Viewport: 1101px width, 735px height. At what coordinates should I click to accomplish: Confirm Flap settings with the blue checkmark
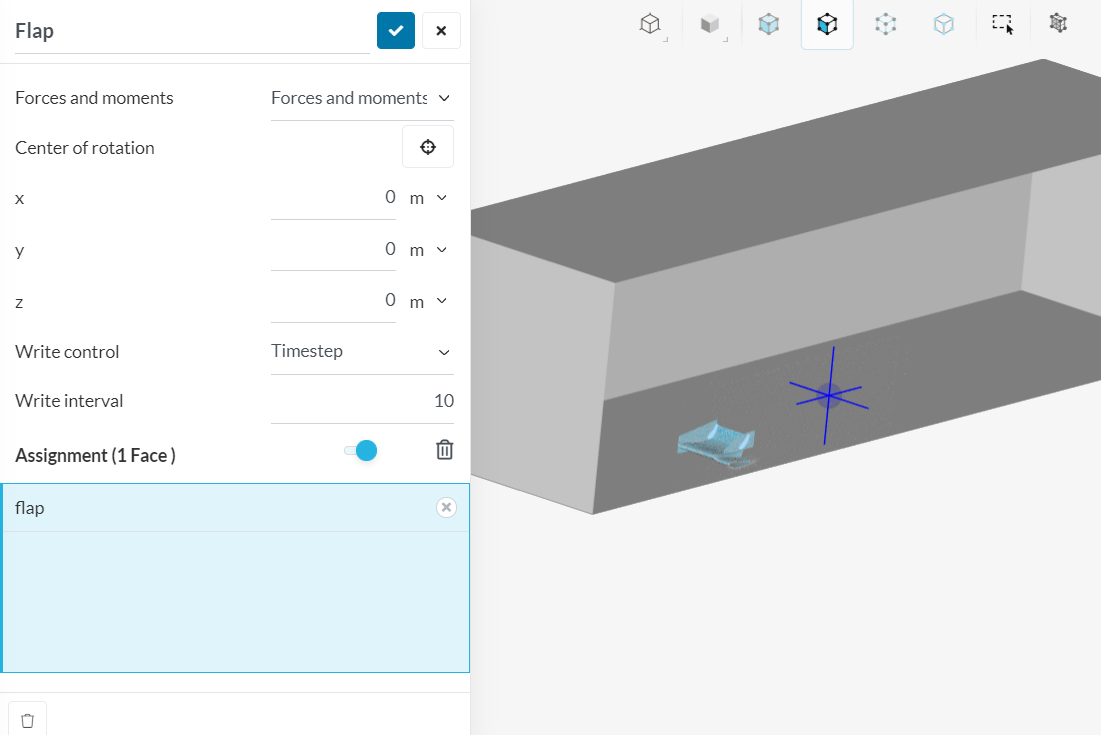395,31
